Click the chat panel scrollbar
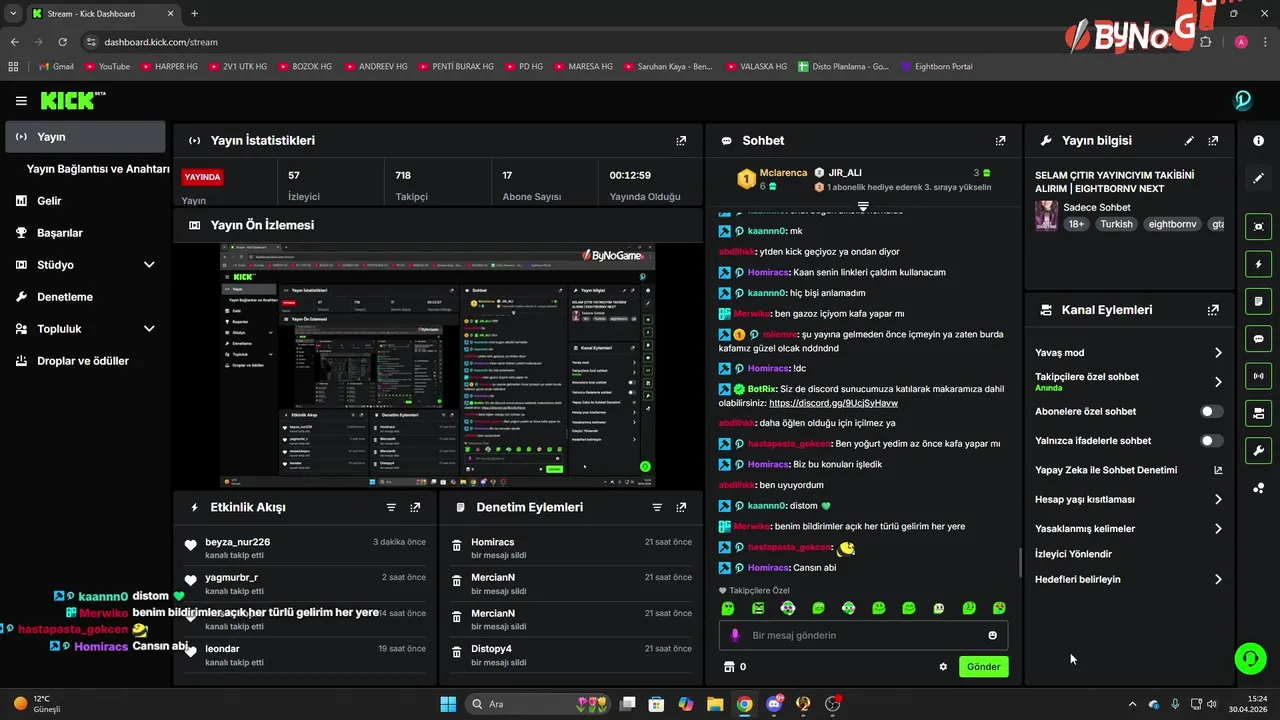Image resolution: width=1280 pixels, height=720 pixels. point(1020,561)
